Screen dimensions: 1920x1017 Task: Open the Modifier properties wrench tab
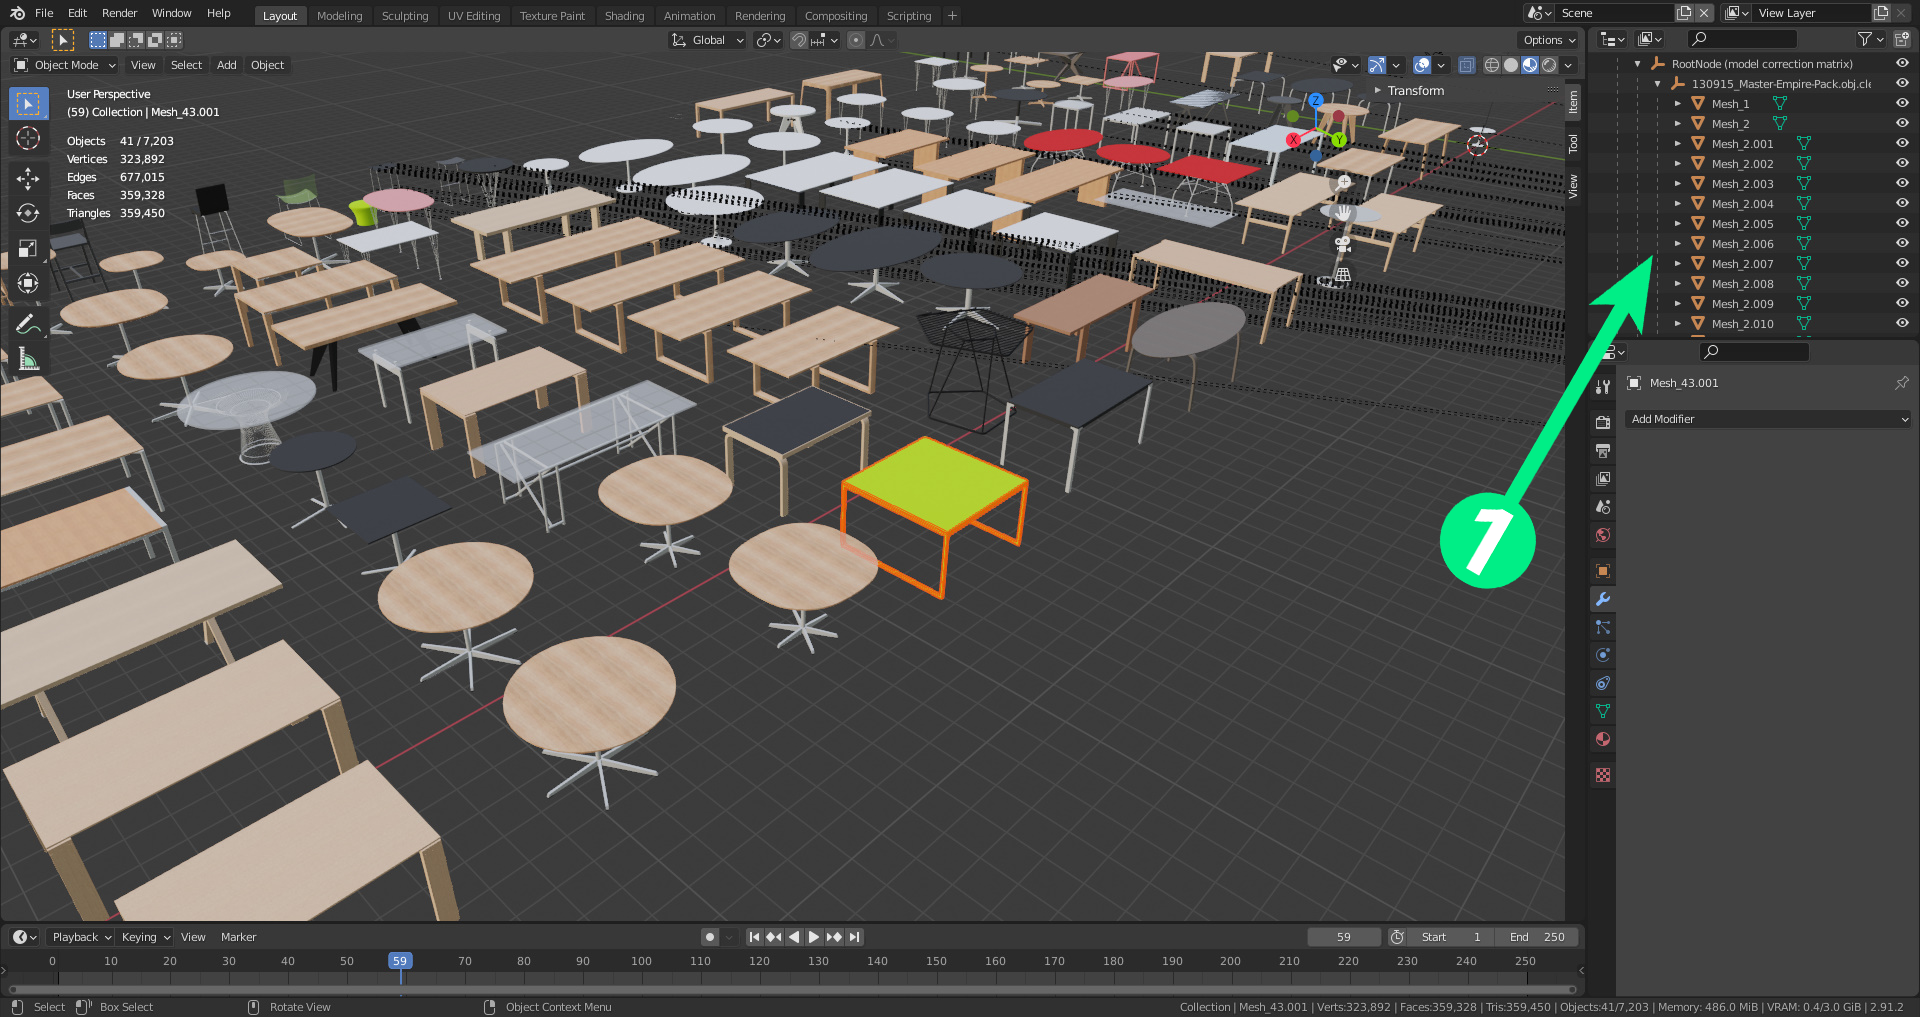point(1603,599)
